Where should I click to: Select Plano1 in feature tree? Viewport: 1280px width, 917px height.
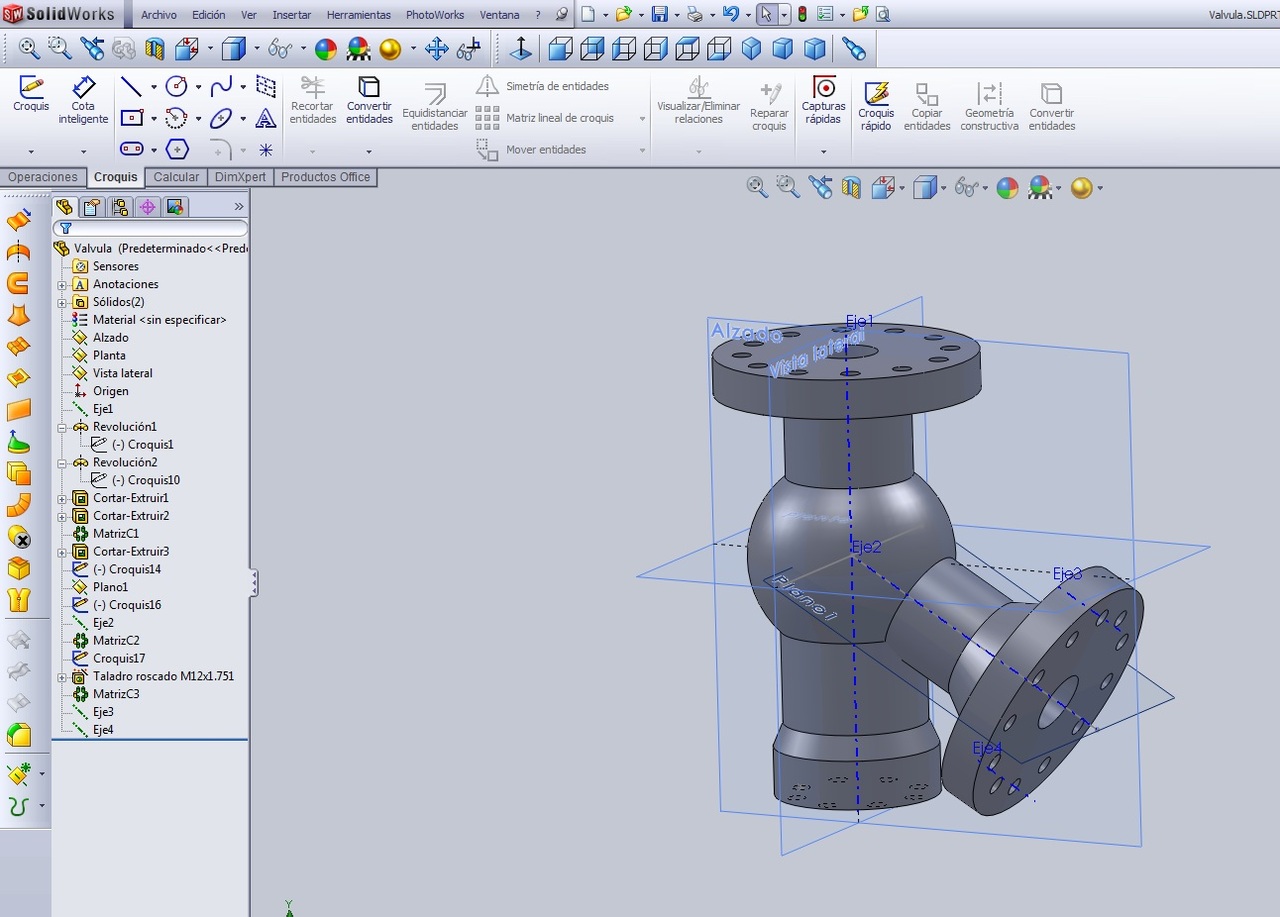(110, 587)
